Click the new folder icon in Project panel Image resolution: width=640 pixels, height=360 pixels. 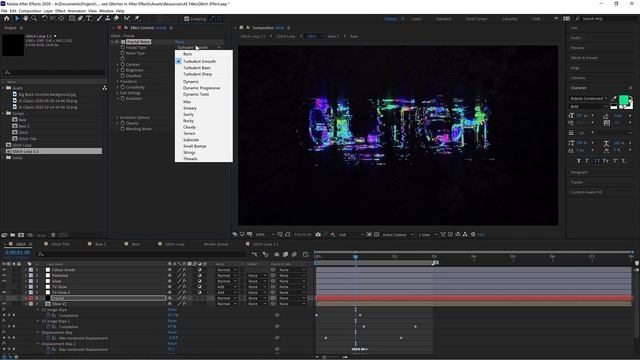(x=13, y=235)
